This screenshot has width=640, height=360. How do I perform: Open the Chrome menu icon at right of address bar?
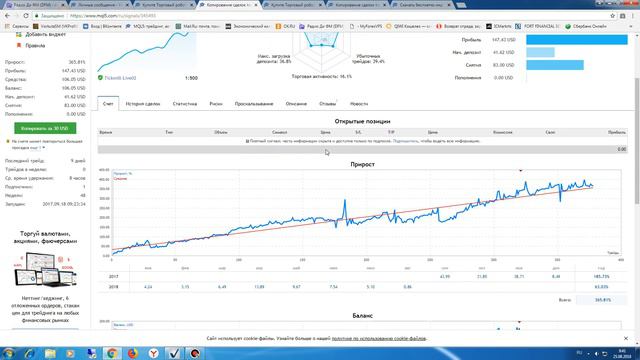coord(633,16)
